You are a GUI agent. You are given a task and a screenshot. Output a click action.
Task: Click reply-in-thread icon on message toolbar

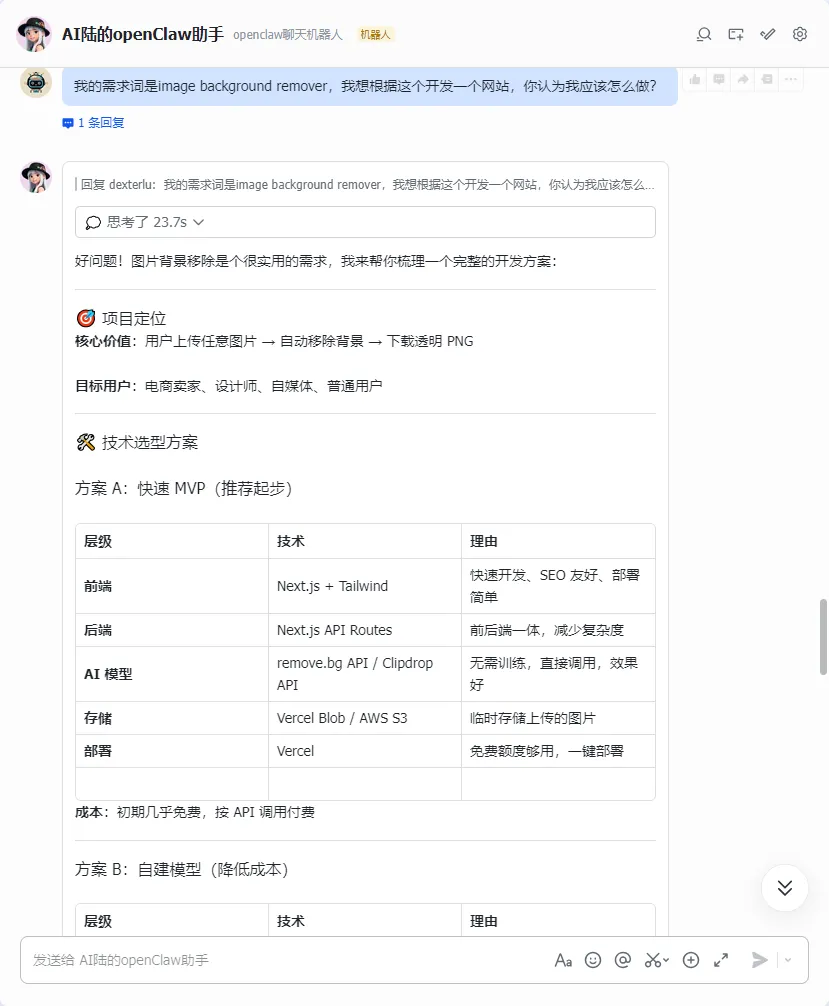pos(719,79)
